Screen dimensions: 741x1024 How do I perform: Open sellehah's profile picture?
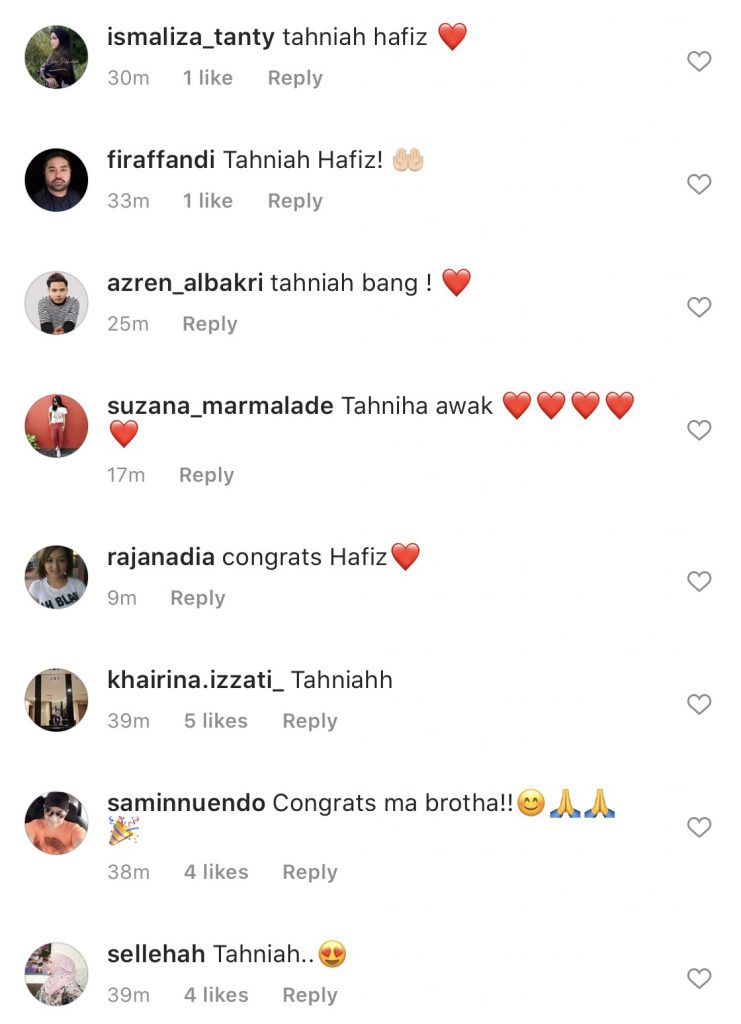pos(56,974)
